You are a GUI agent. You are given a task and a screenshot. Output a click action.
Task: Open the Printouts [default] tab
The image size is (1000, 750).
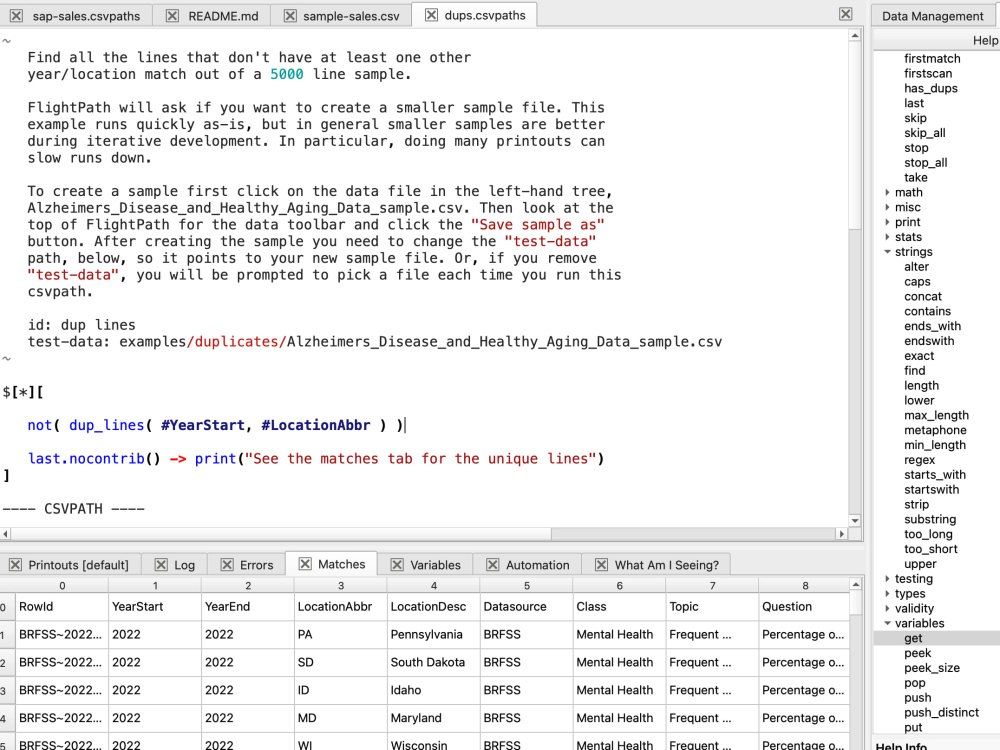pyautogui.click(x=78, y=565)
